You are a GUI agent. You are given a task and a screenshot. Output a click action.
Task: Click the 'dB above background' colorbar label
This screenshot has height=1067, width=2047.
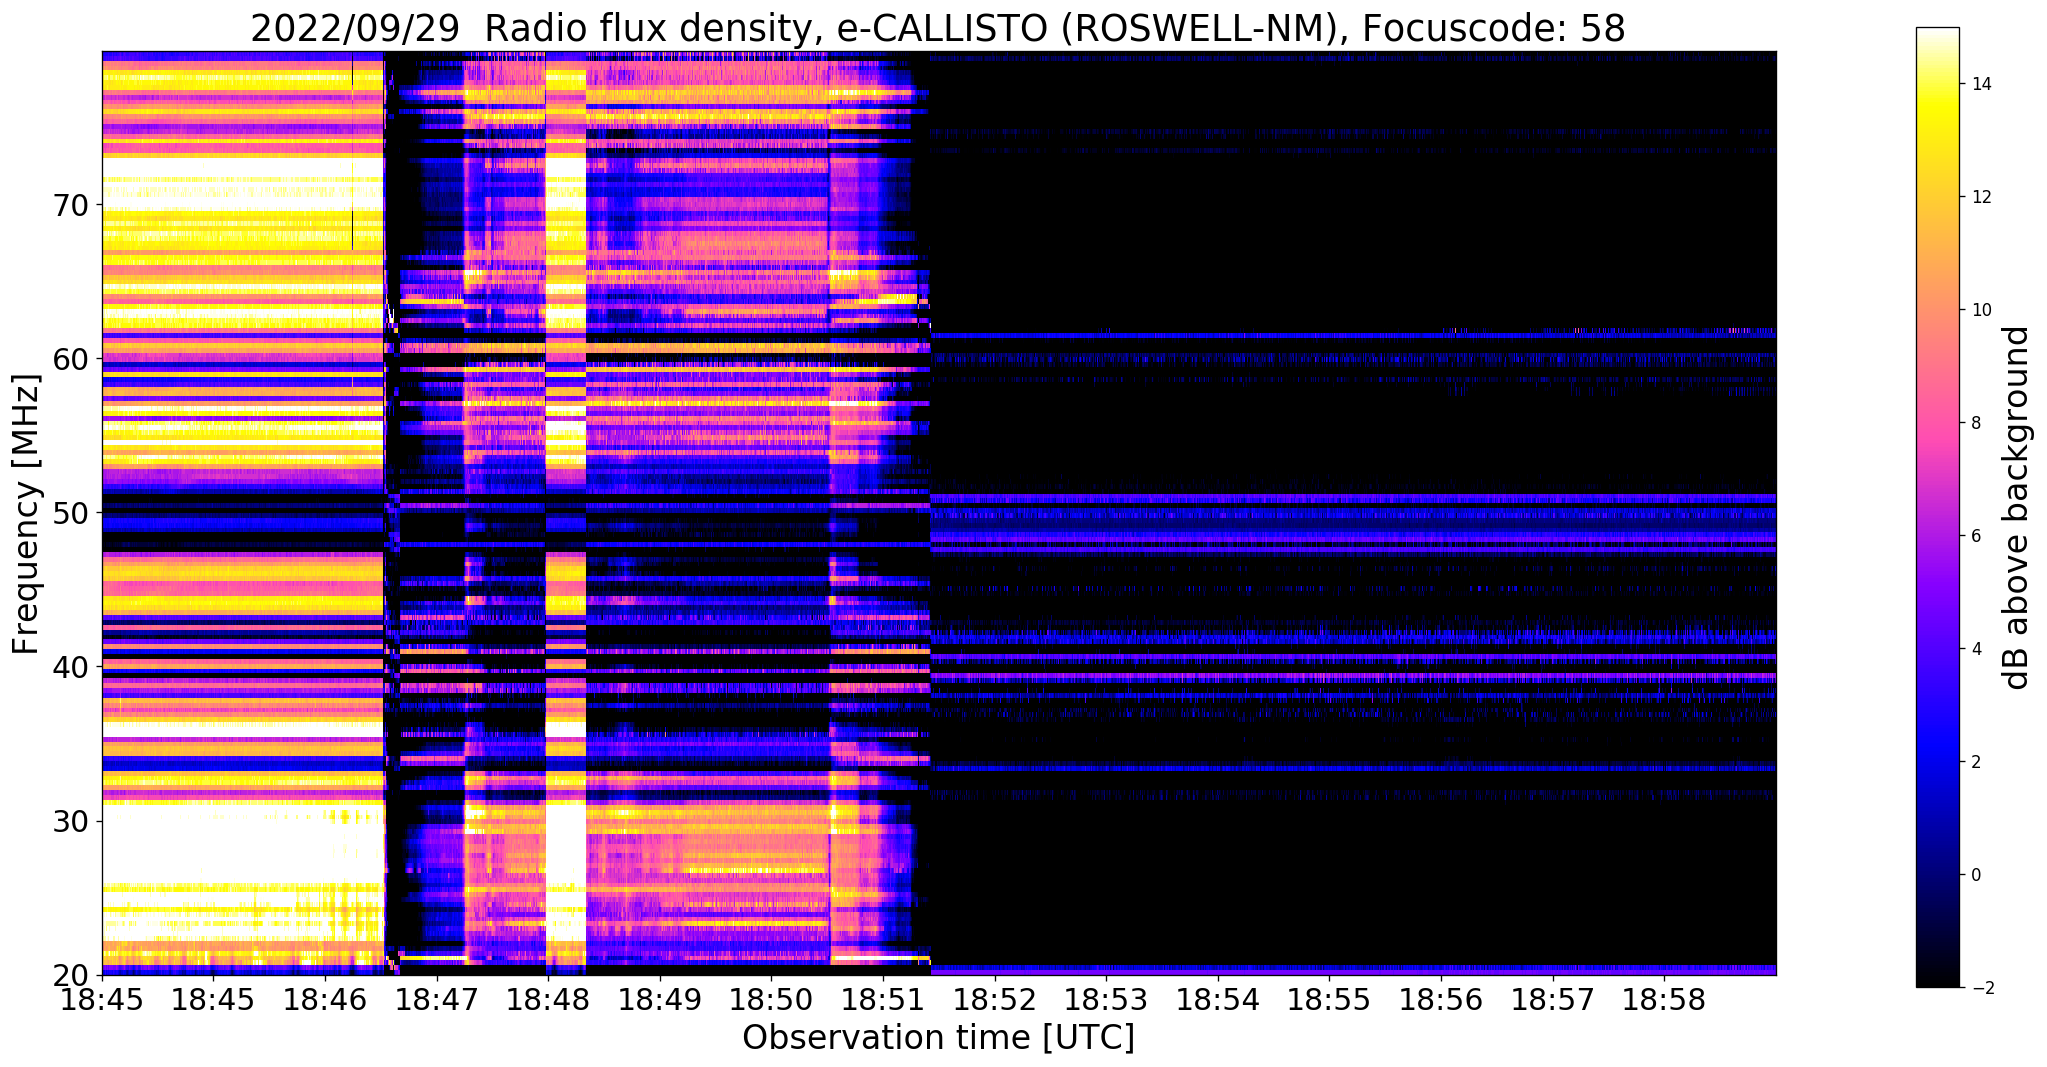pos(2017,508)
